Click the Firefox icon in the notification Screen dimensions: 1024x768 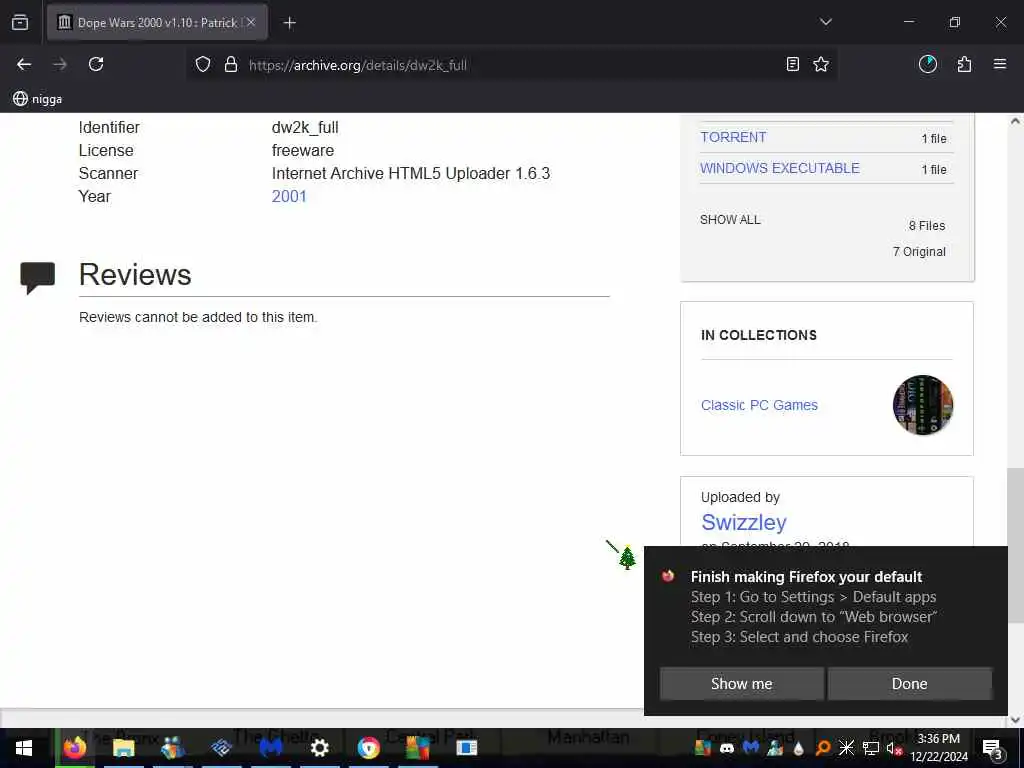[667, 575]
